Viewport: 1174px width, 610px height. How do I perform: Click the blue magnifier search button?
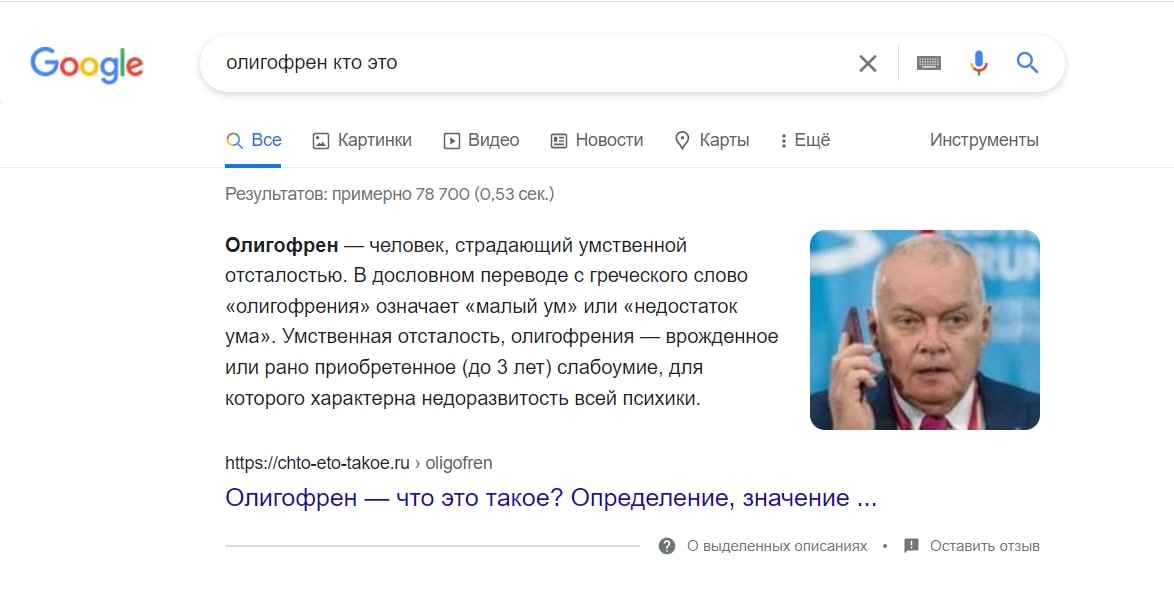tap(1027, 64)
